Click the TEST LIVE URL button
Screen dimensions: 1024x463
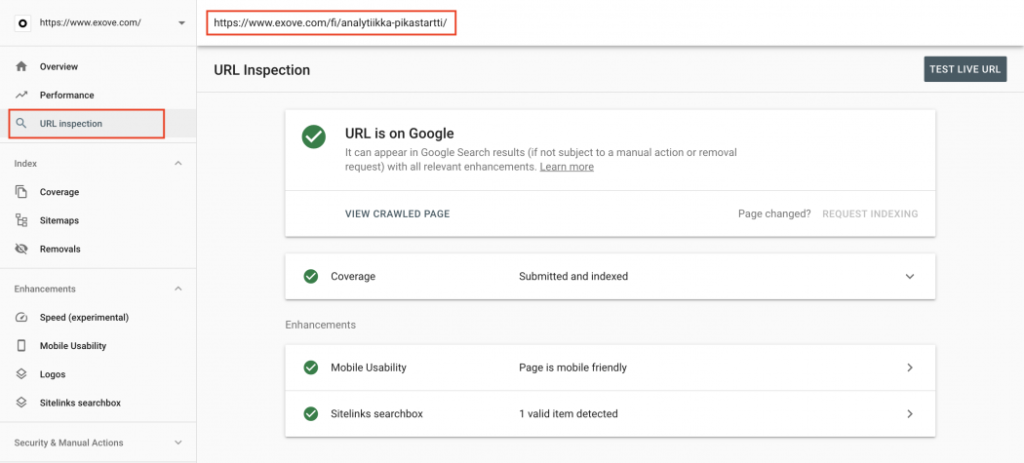(x=965, y=69)
